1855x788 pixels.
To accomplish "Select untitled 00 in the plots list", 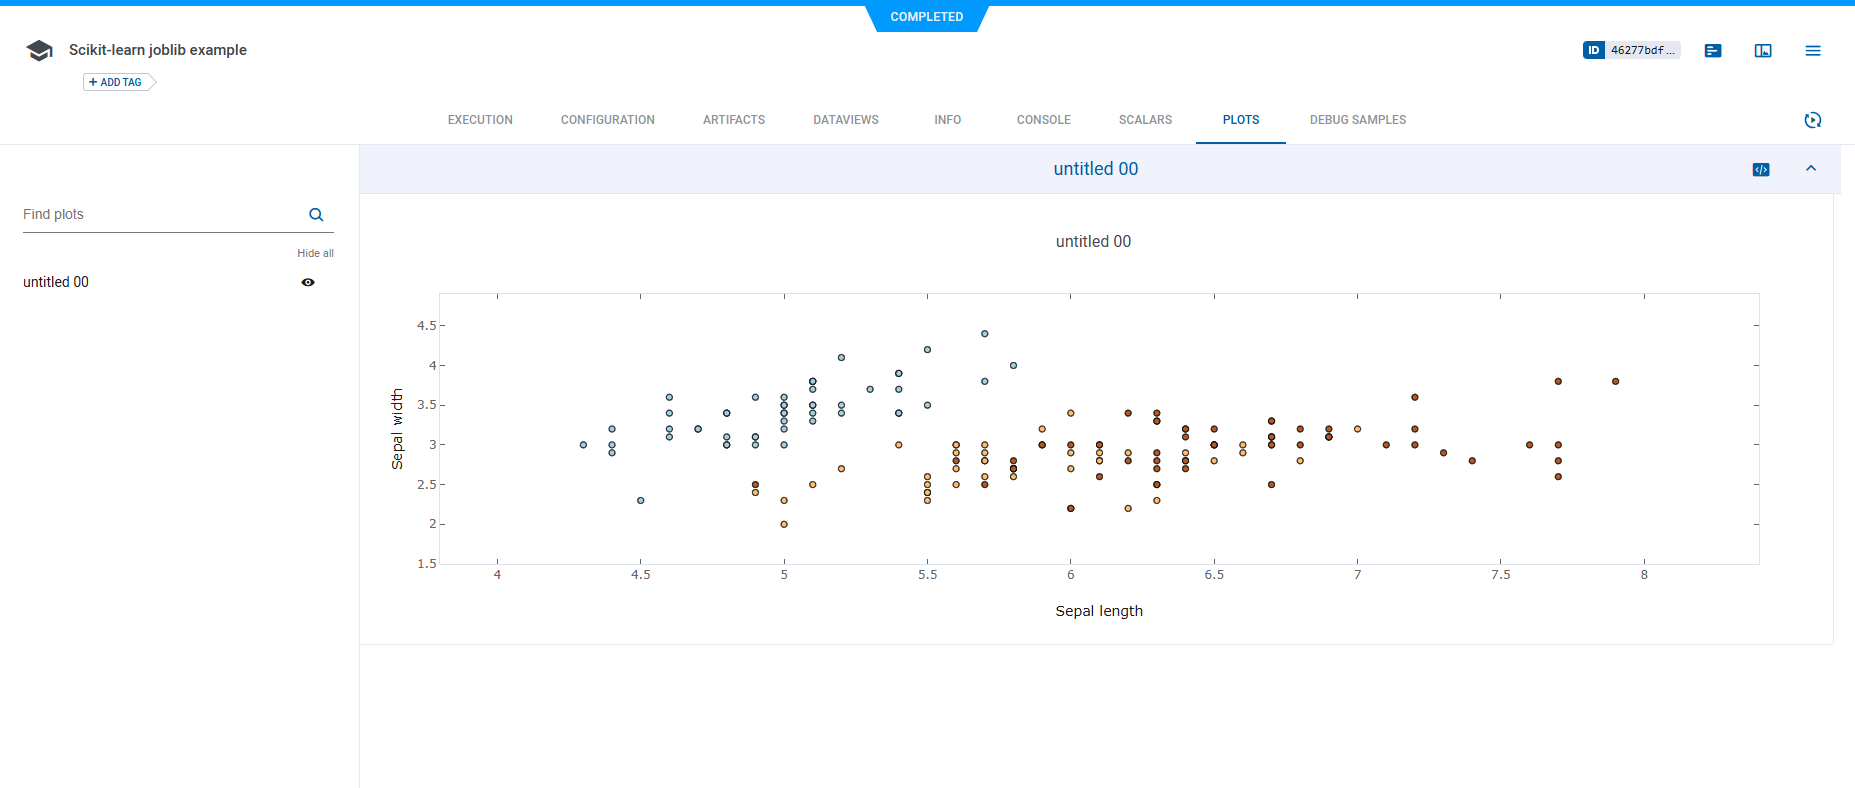I will [x=56, y=283].
